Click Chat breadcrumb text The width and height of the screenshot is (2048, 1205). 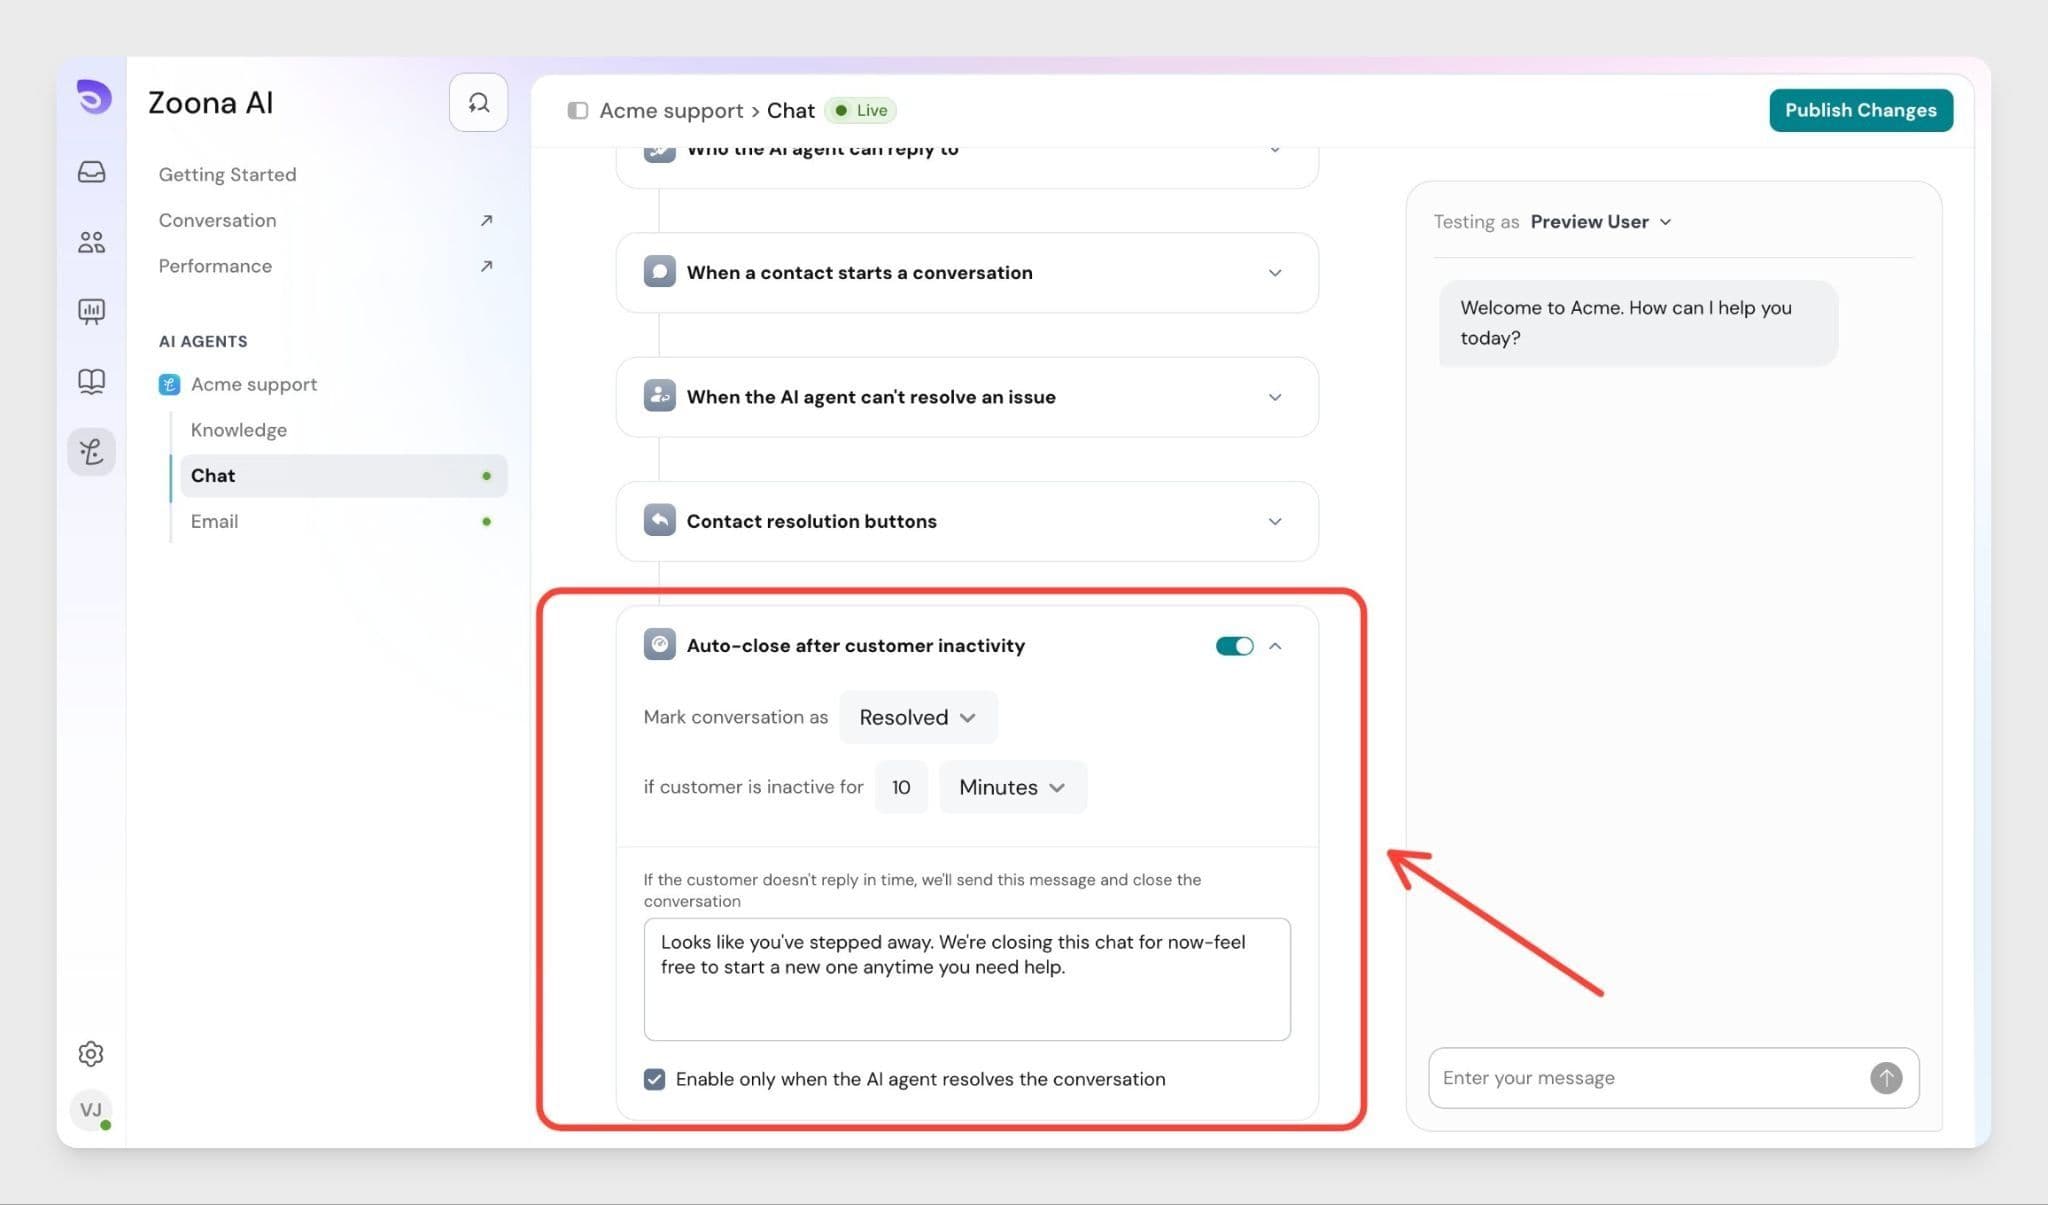[790, 111]
